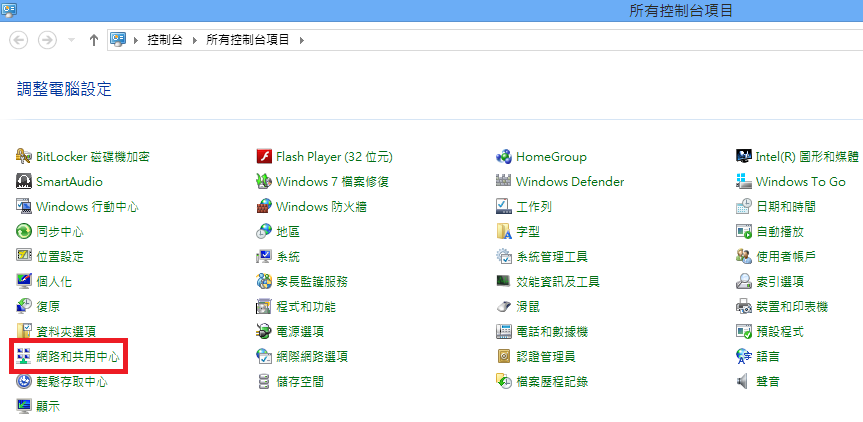Image resolution: width=863 pixels, height=422 pixels.
Task: Click the 系統 computer icon
Action: coord(264,256)
